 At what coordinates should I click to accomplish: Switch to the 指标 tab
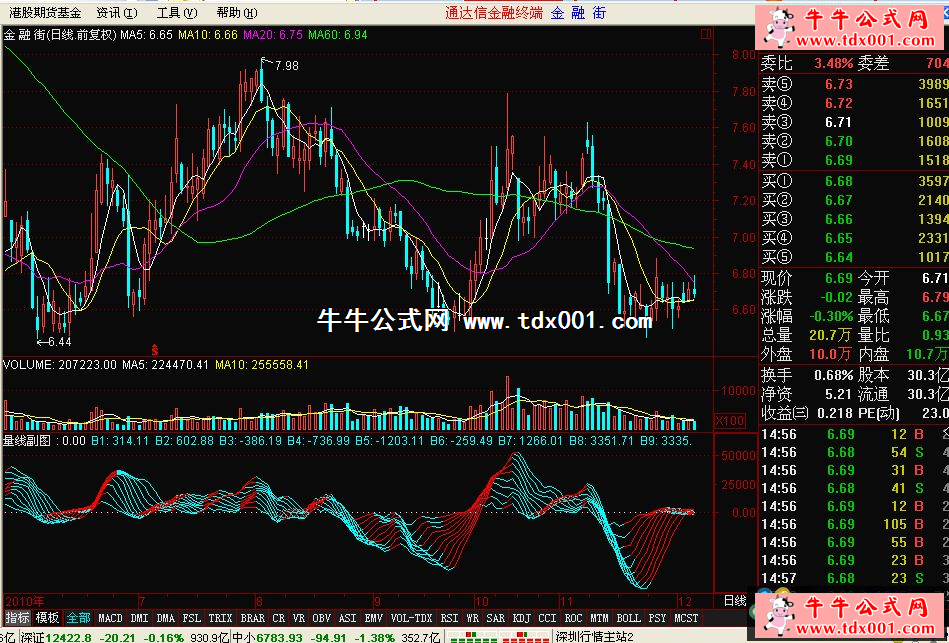click(x=17, y=618)
